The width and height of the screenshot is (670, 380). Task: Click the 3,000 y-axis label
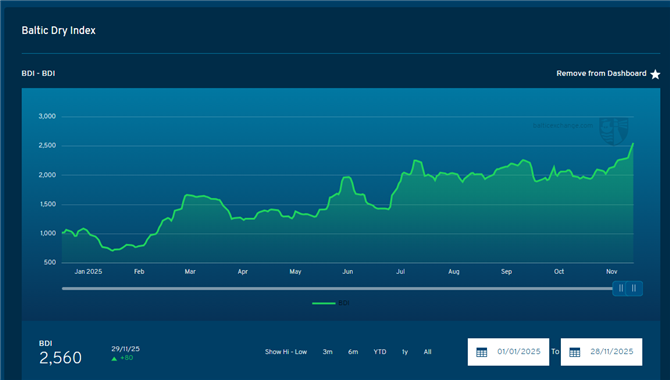(47, 116)
